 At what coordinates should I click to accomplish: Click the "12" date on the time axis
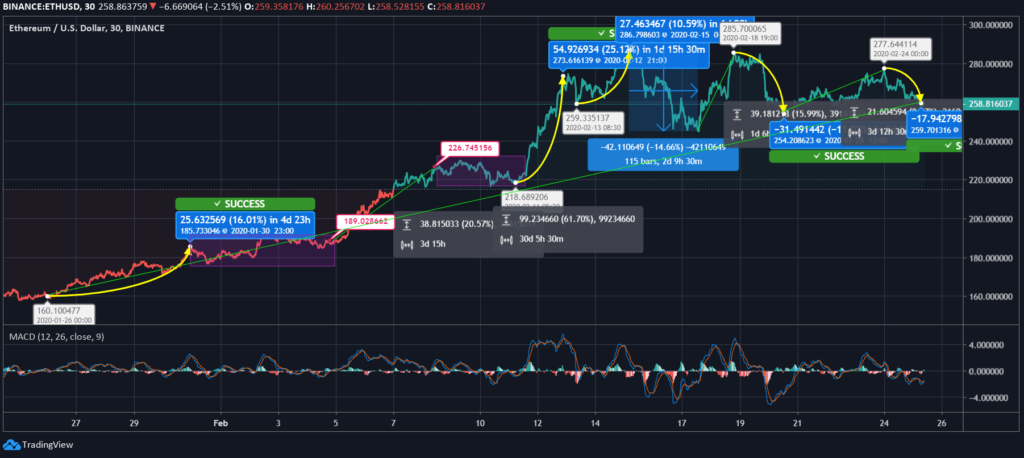click(x=537, y=423)
